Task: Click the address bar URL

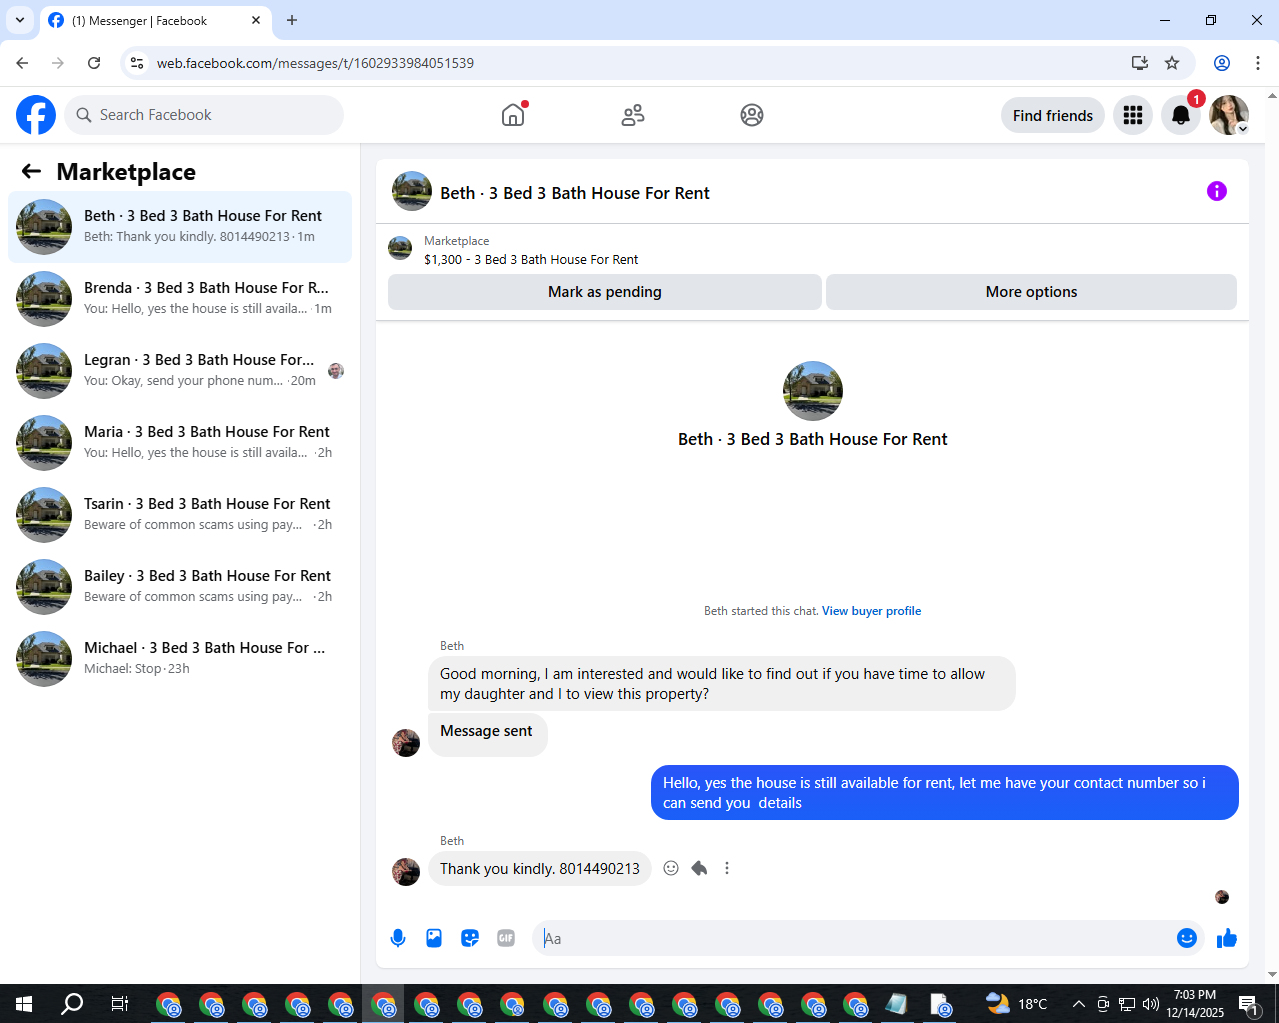Action: pos(315,63)
